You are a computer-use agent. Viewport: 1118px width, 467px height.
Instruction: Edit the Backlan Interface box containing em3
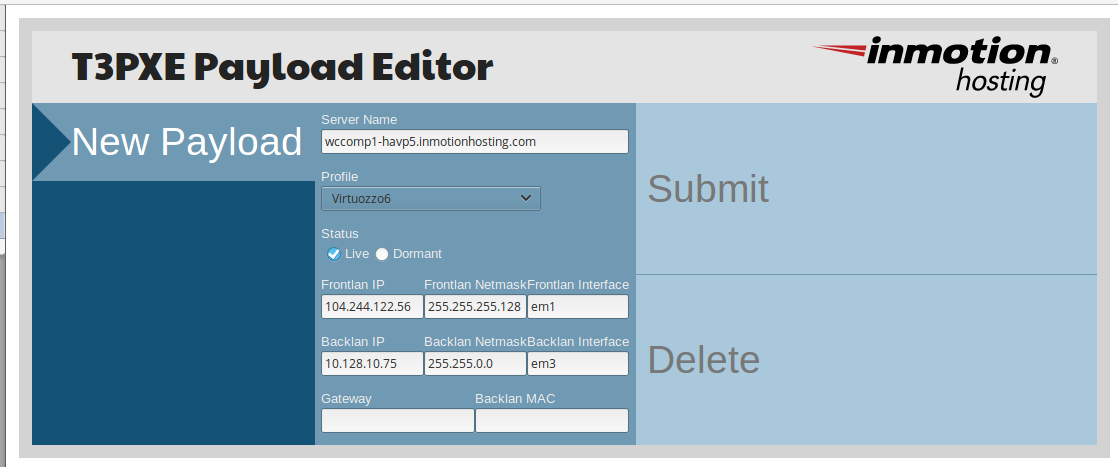click(577, 364)
